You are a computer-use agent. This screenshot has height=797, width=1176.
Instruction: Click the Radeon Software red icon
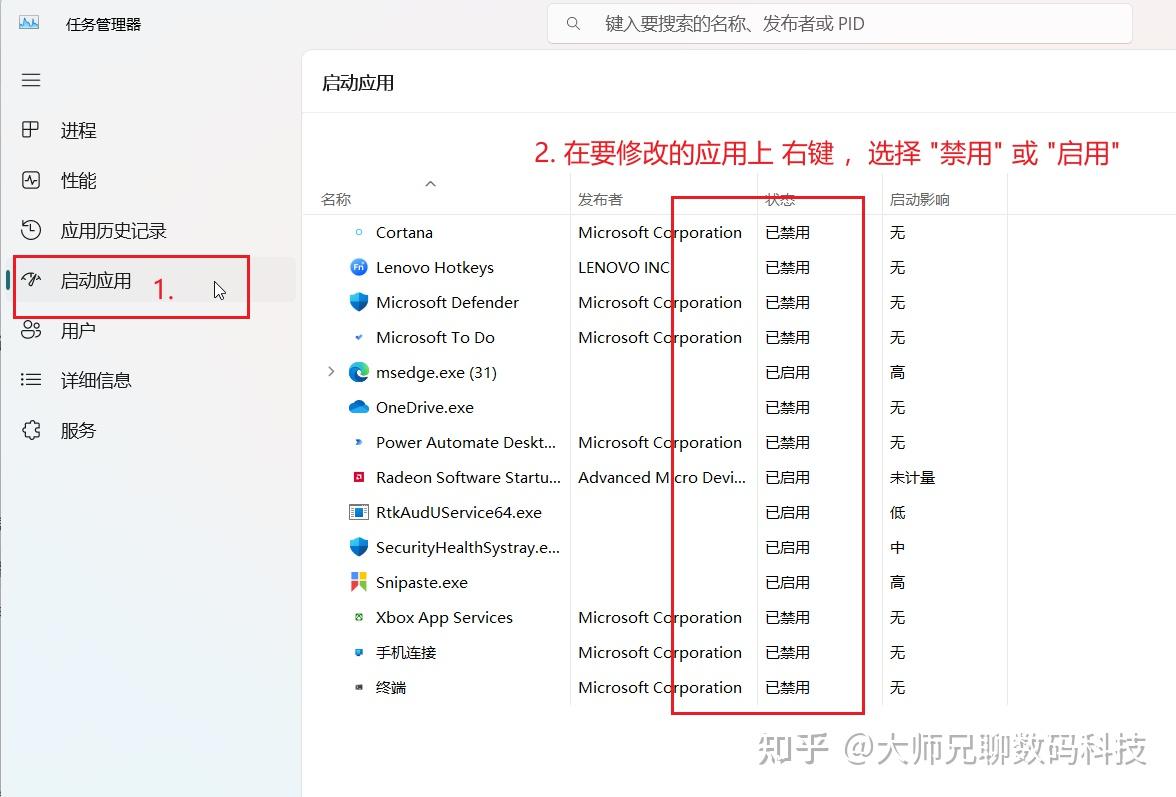tap(358, 477)
